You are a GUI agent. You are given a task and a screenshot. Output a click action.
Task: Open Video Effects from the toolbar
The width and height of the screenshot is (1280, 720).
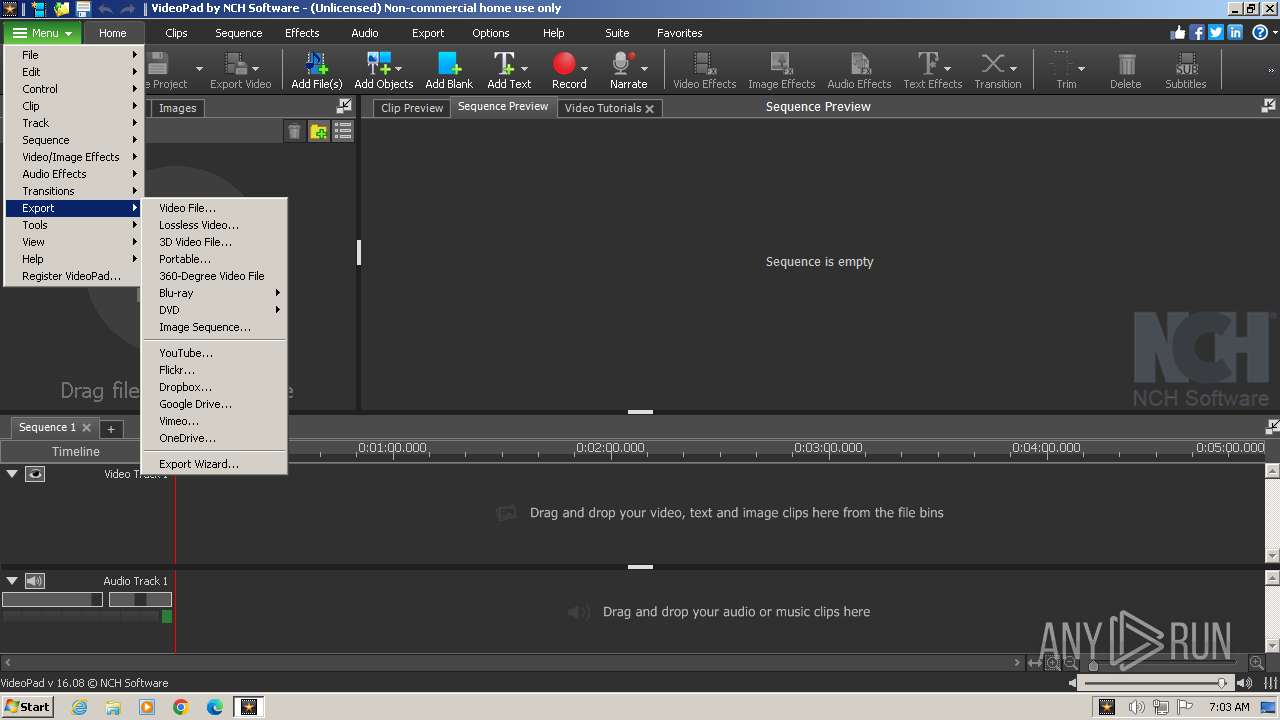[x=704, y=70]
